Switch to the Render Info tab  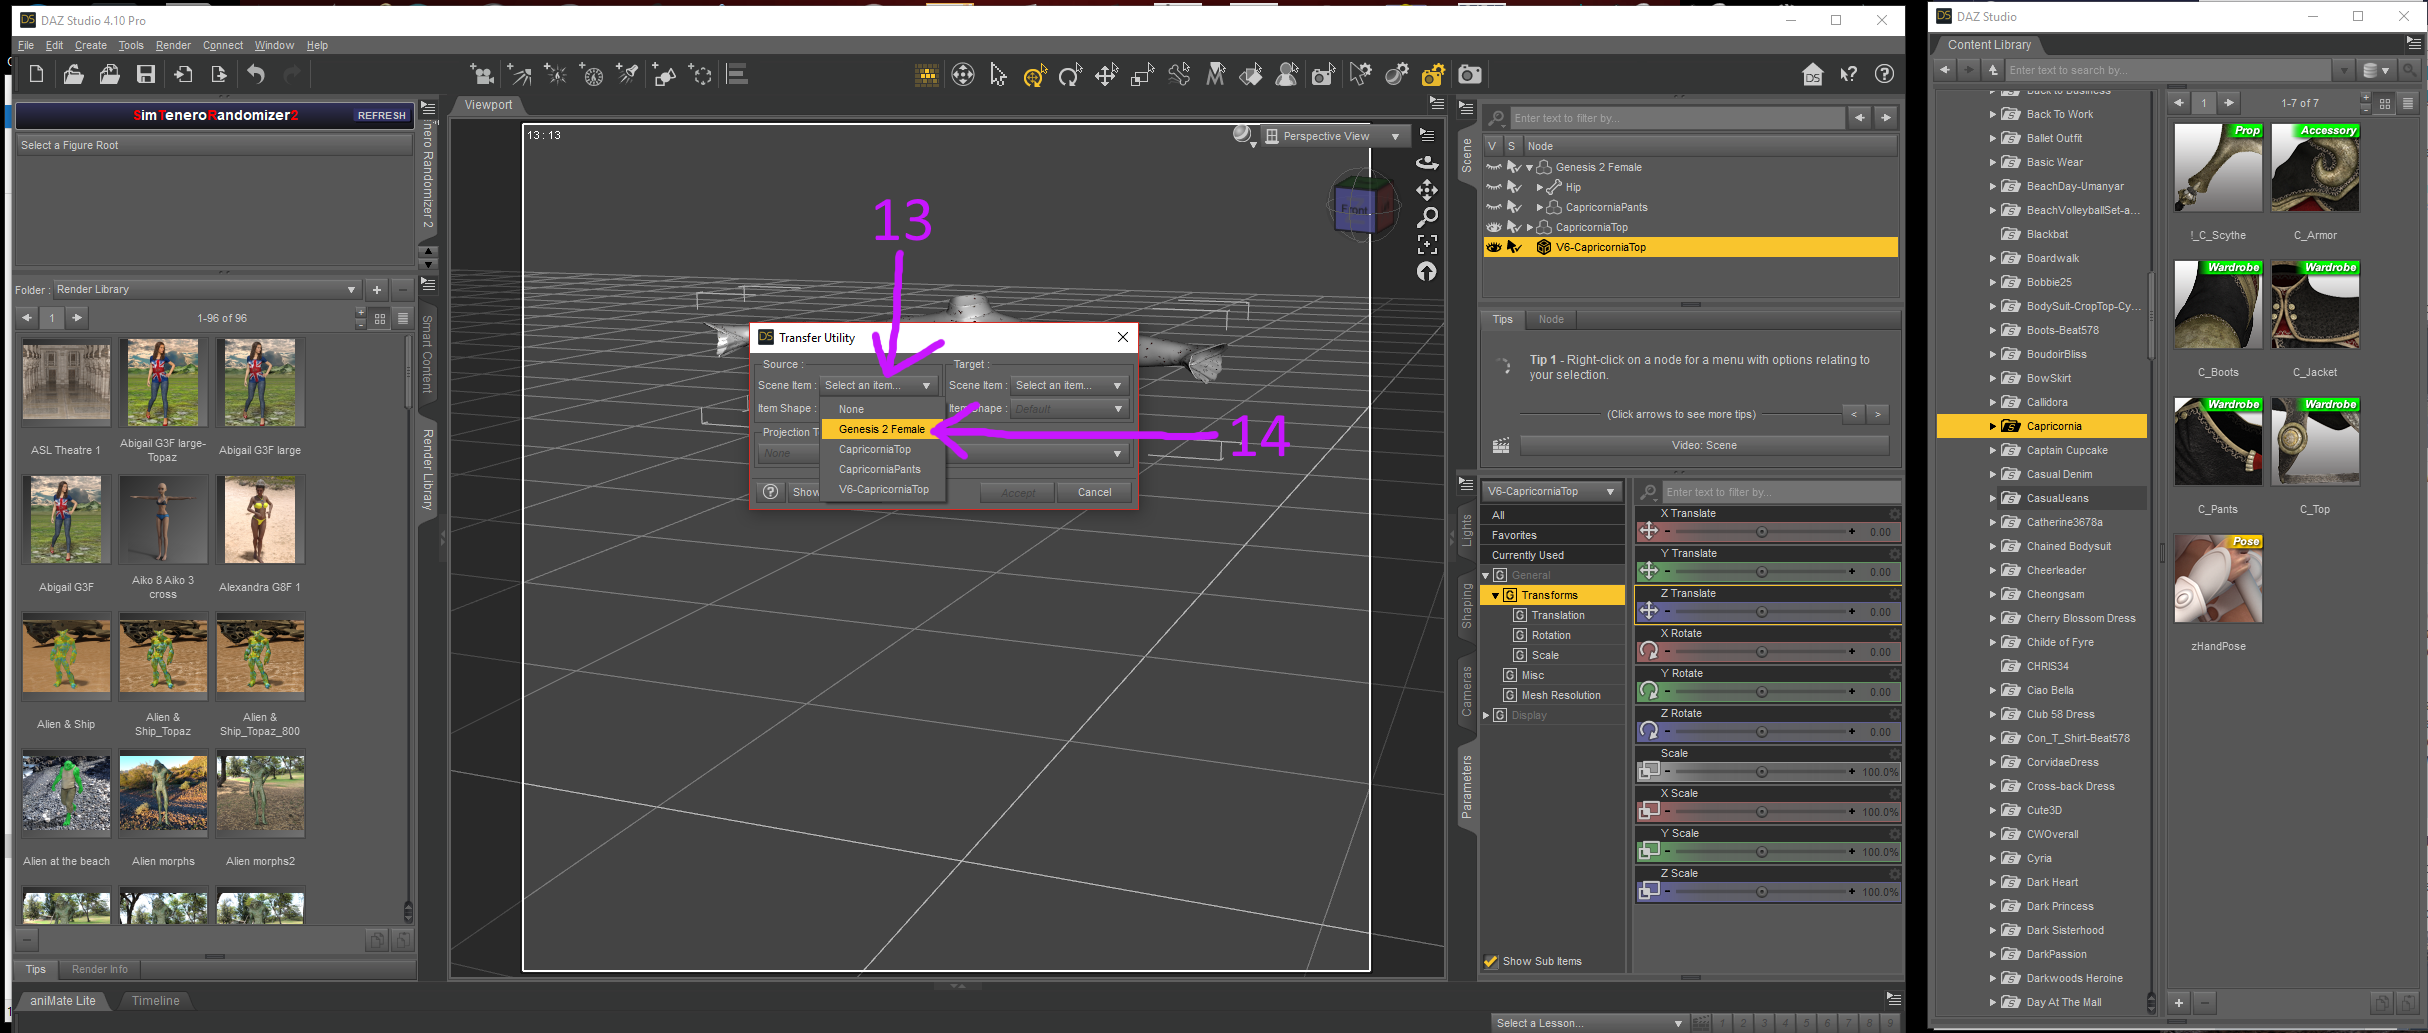[100, 969]
